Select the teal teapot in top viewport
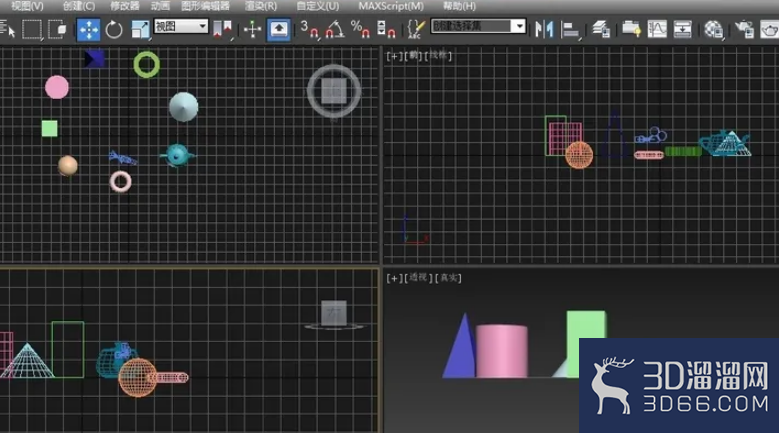The width and height of the screenshot is (779, 433). pyautogui.click(x=177, y=155)
